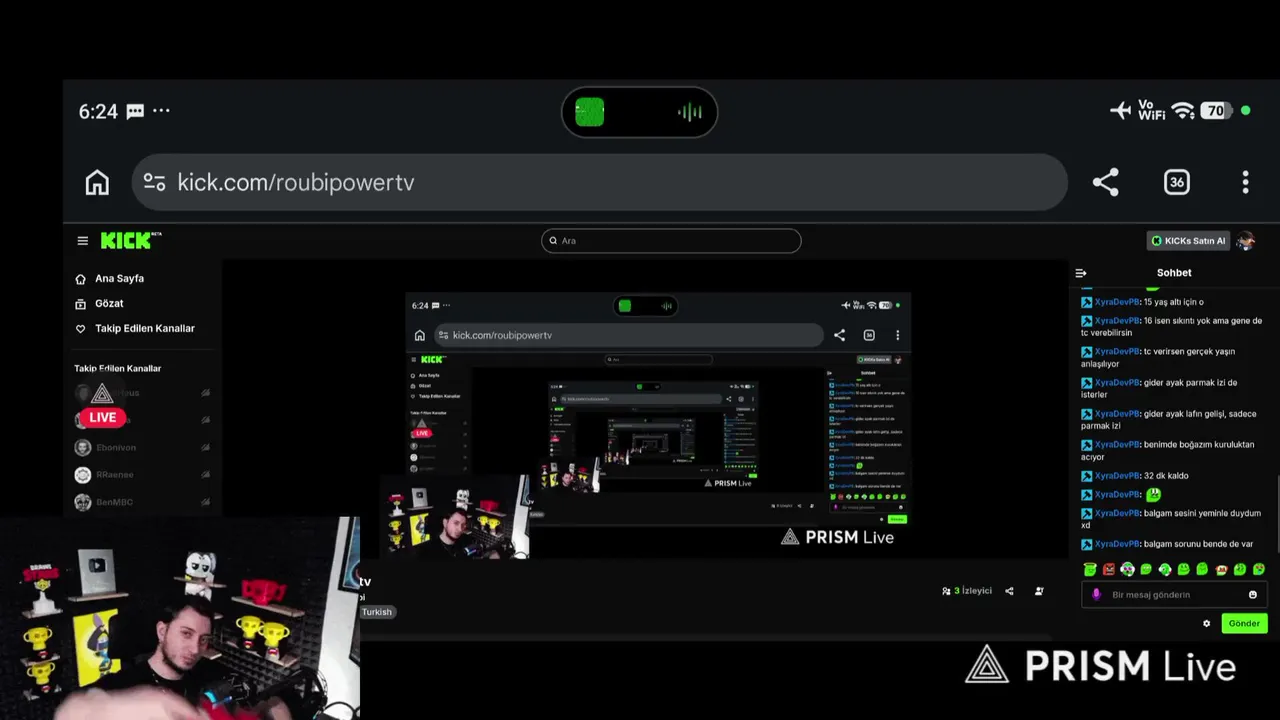Pick the first green emote with halo

tap(1090, 569)
